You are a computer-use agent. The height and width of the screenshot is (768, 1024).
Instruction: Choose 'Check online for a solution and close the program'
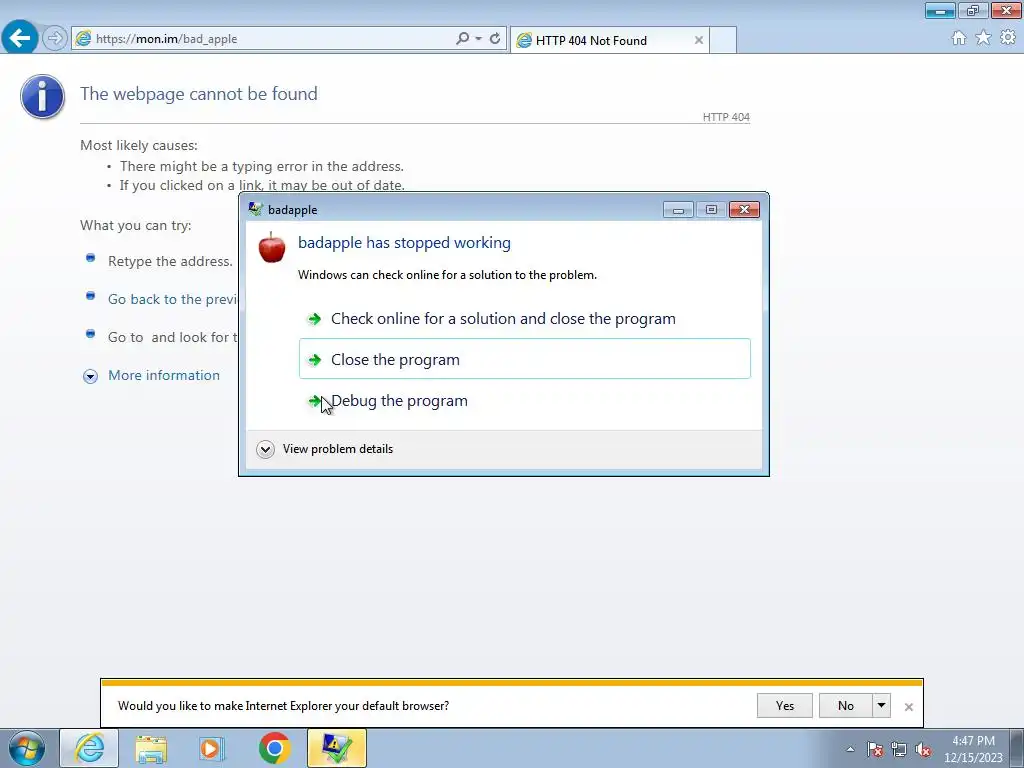(524, 319)
